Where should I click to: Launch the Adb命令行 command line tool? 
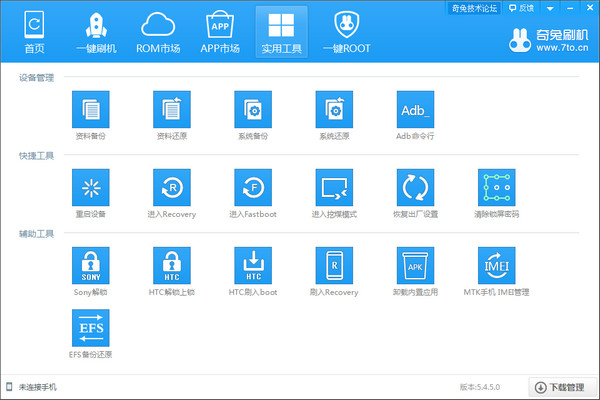click(x=415, y=109)
